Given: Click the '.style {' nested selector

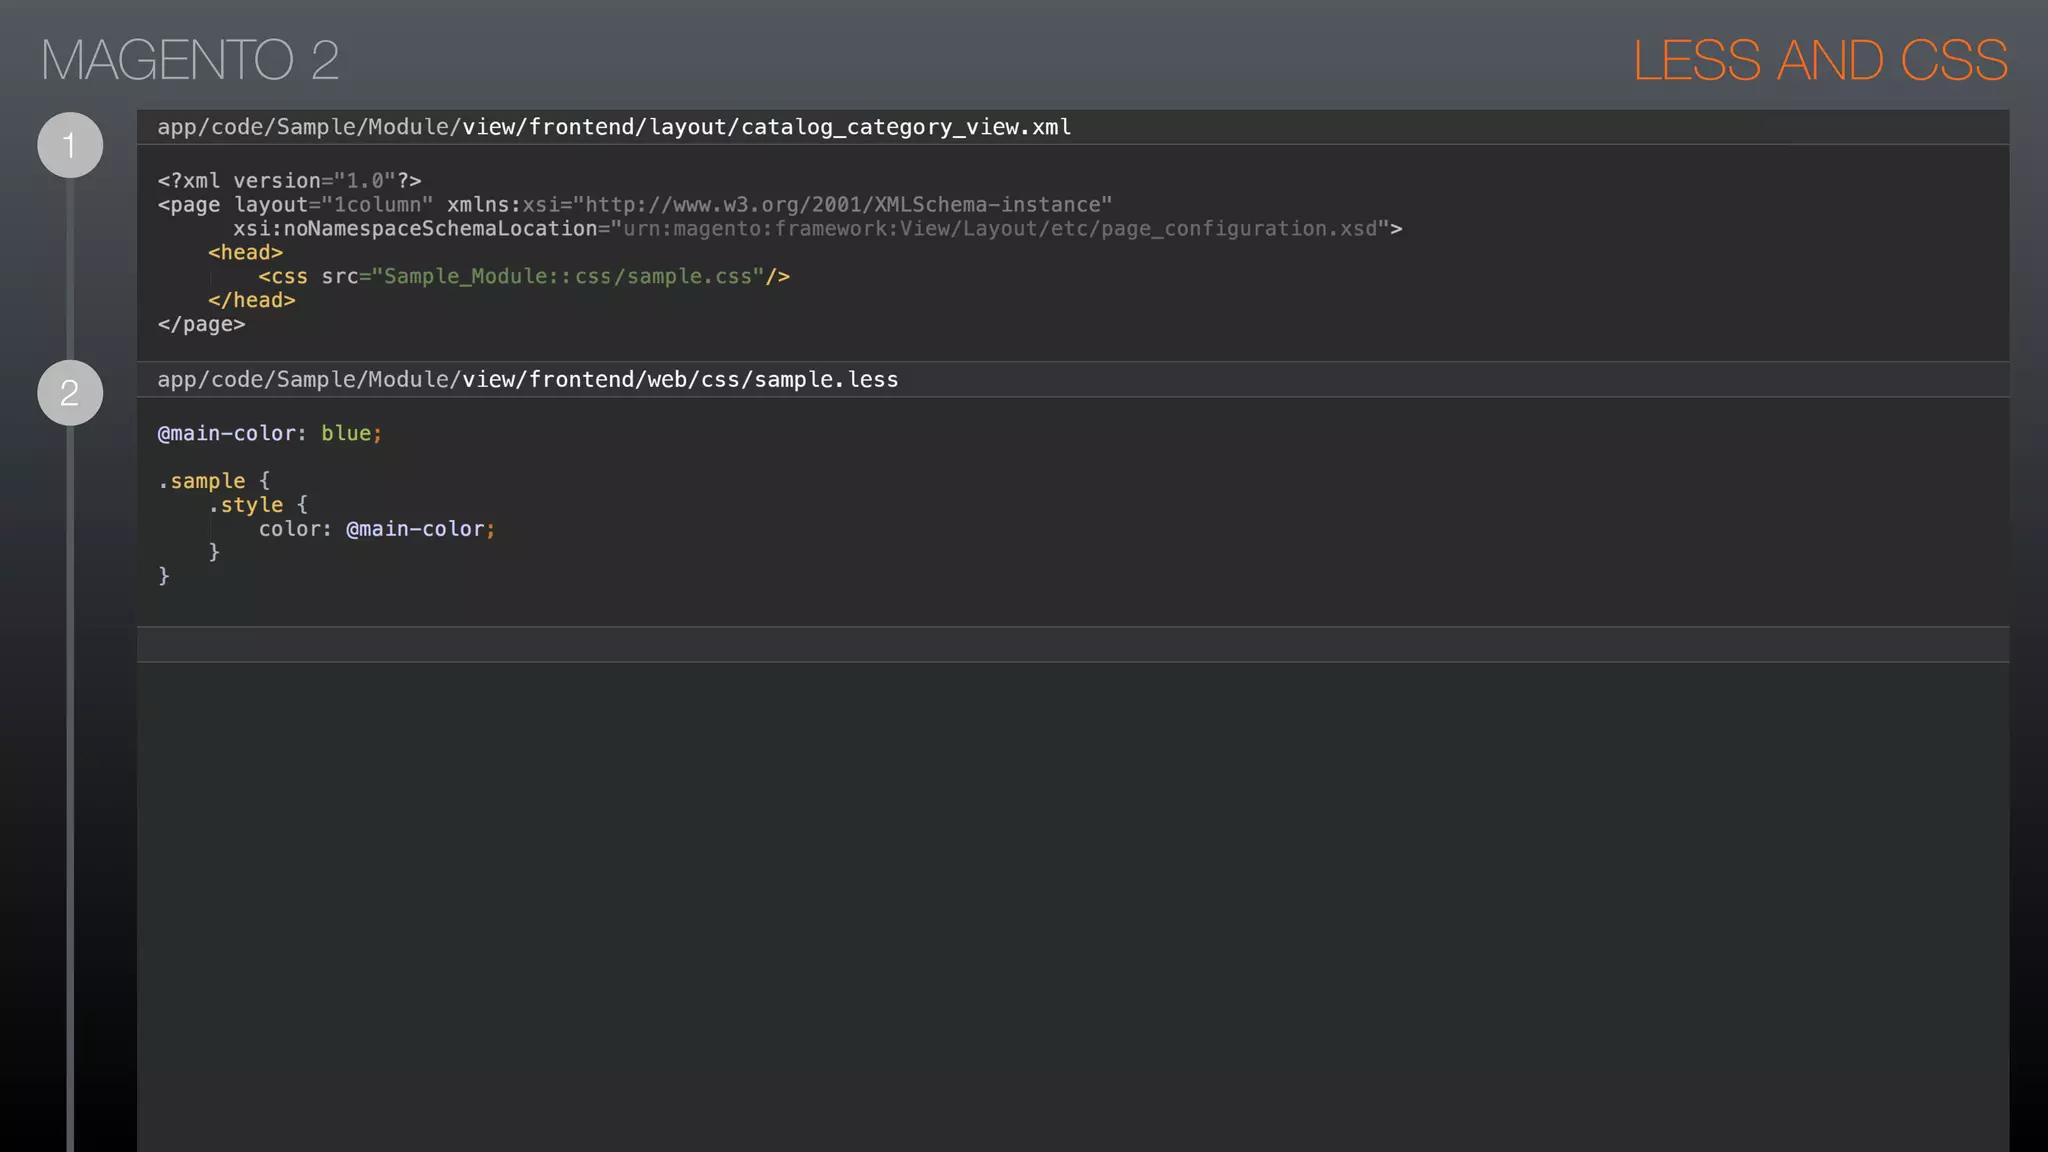Looking at the screenshot, I should click(x=258, y=505).
